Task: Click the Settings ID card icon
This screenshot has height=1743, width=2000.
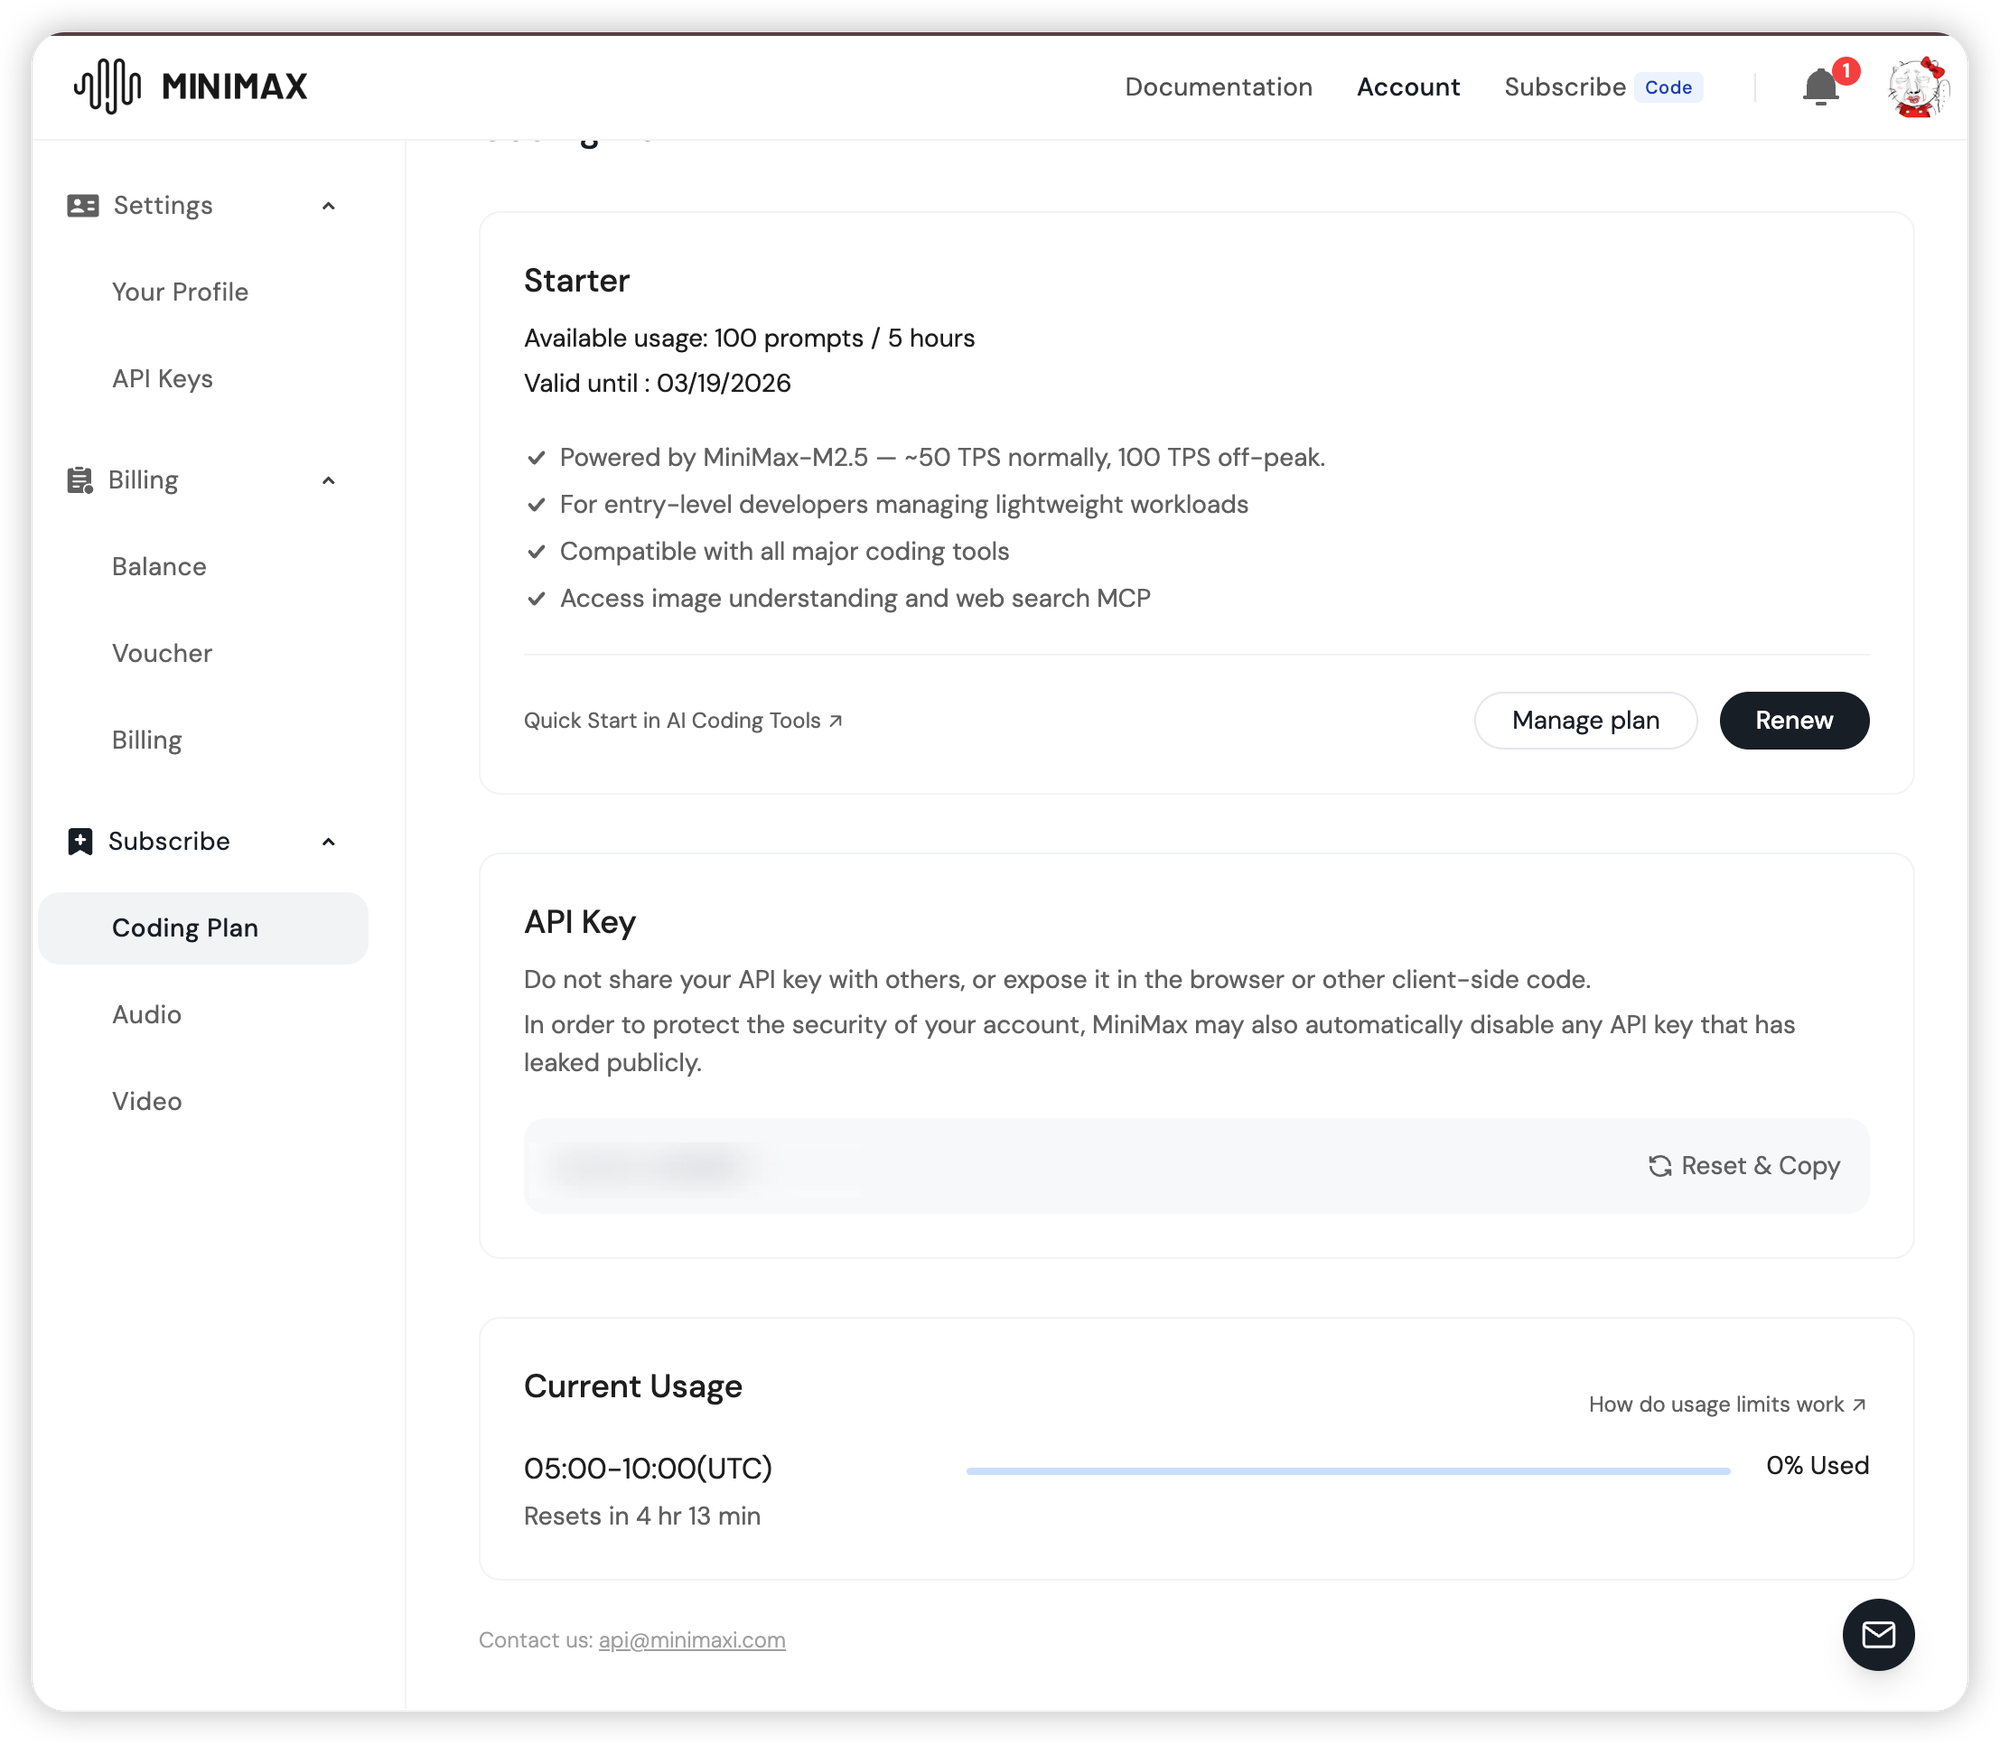Action: [x=82, y=206]
